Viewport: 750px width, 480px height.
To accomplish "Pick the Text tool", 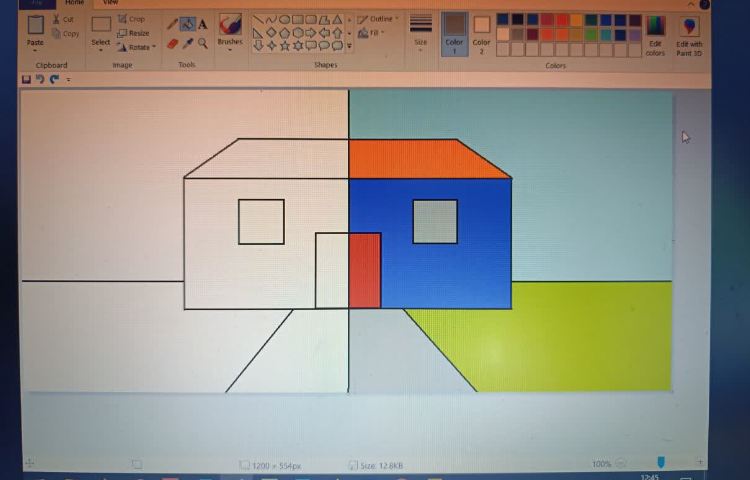I will [202, 24].
